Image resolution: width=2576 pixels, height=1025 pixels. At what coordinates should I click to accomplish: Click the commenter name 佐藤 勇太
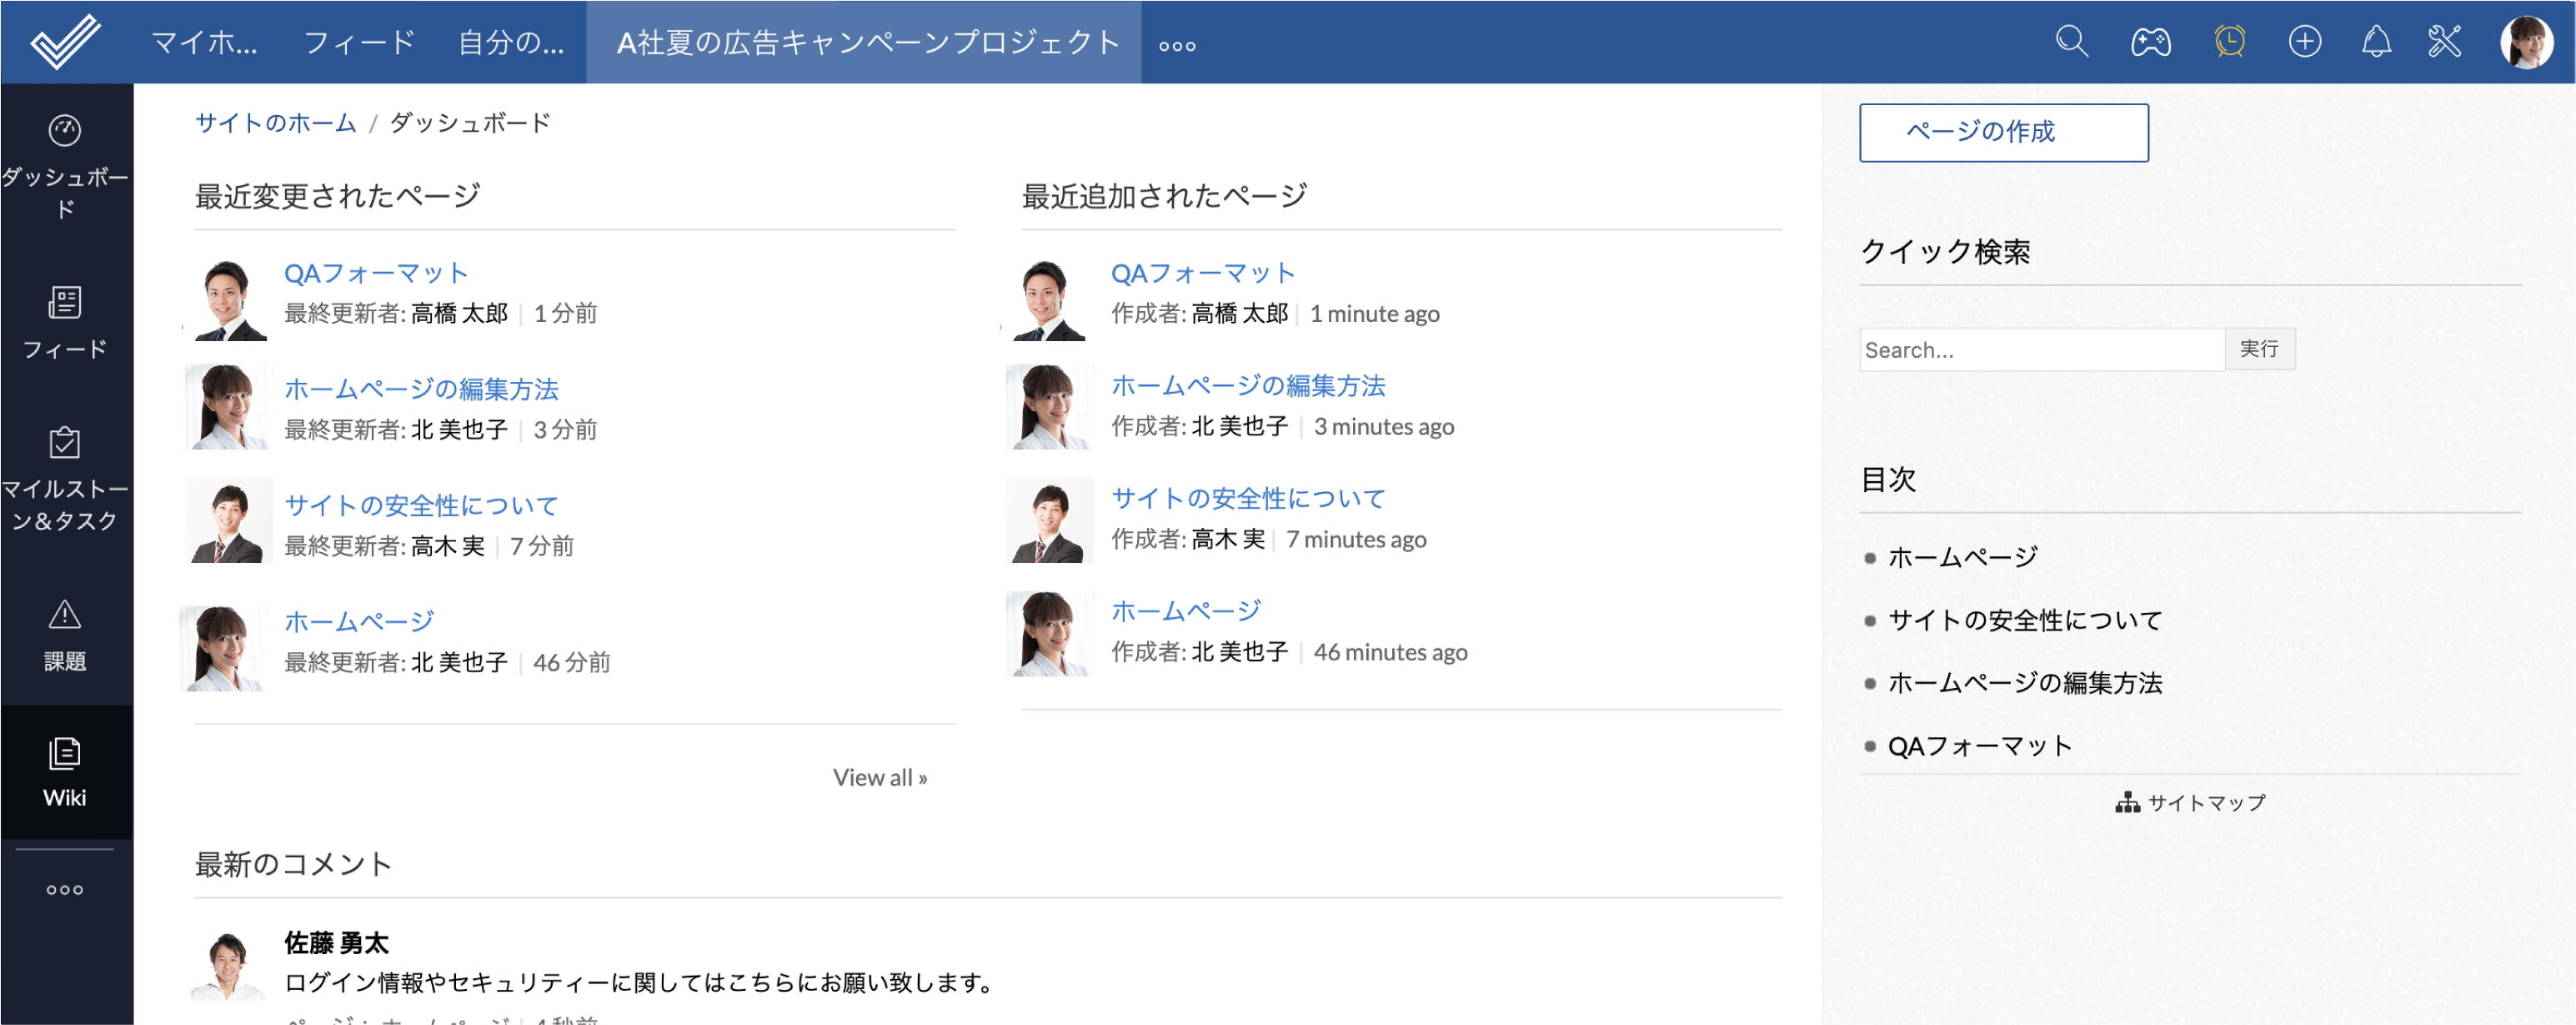[336, 943]
